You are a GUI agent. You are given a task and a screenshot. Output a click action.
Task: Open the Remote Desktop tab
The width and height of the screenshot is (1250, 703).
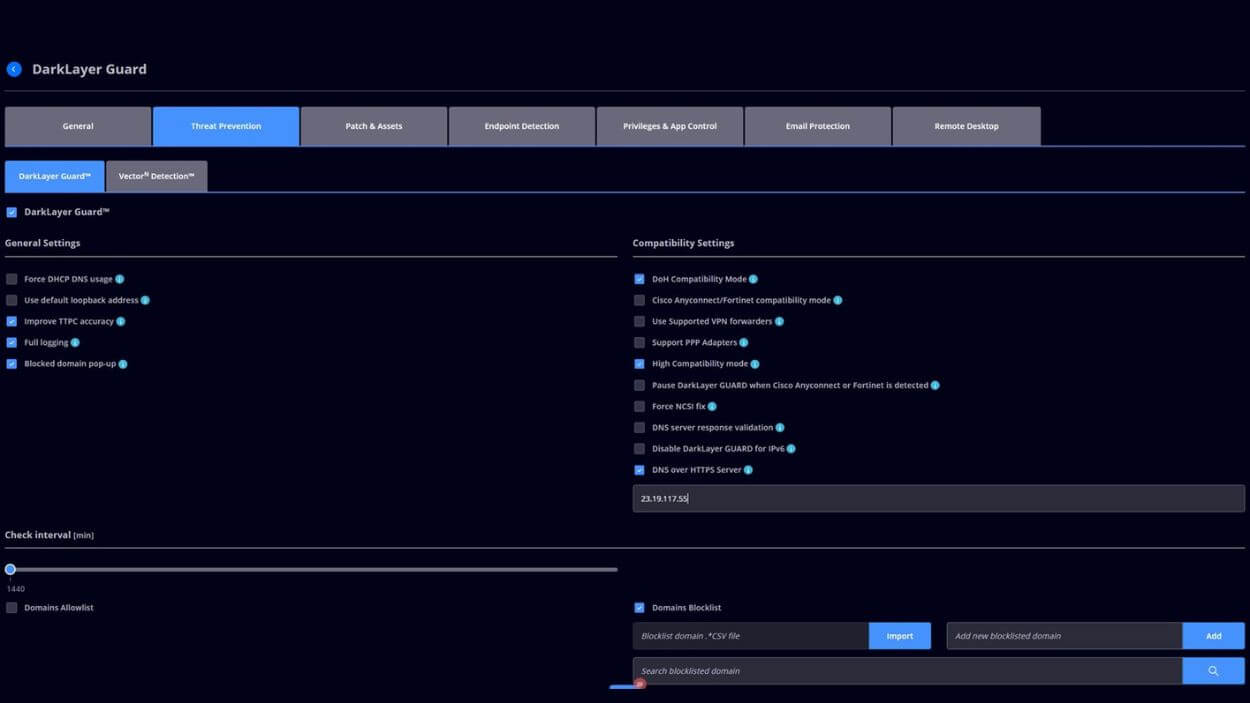click(x=966, y=126)
